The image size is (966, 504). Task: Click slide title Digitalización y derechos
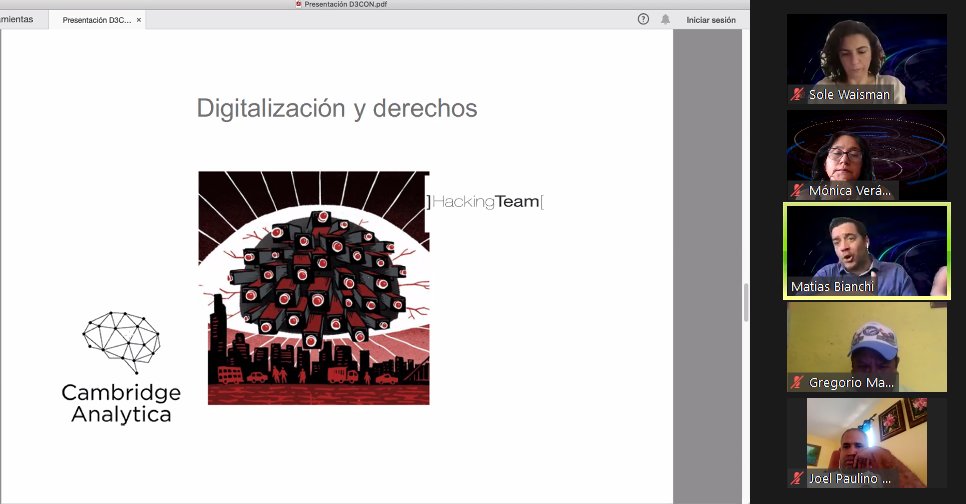coord(337,108)
